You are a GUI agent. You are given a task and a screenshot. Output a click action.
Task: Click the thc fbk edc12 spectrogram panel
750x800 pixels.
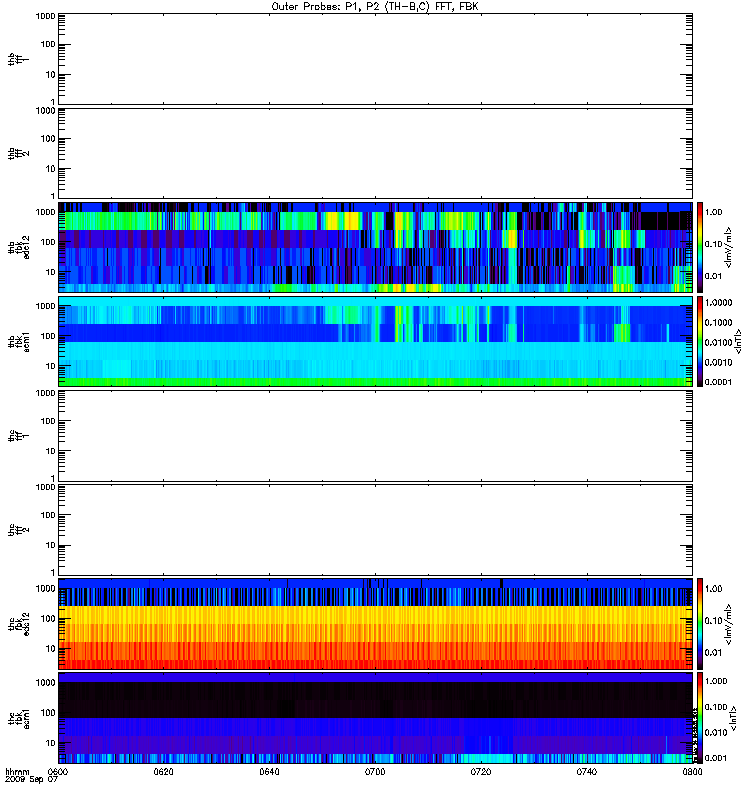375,624
